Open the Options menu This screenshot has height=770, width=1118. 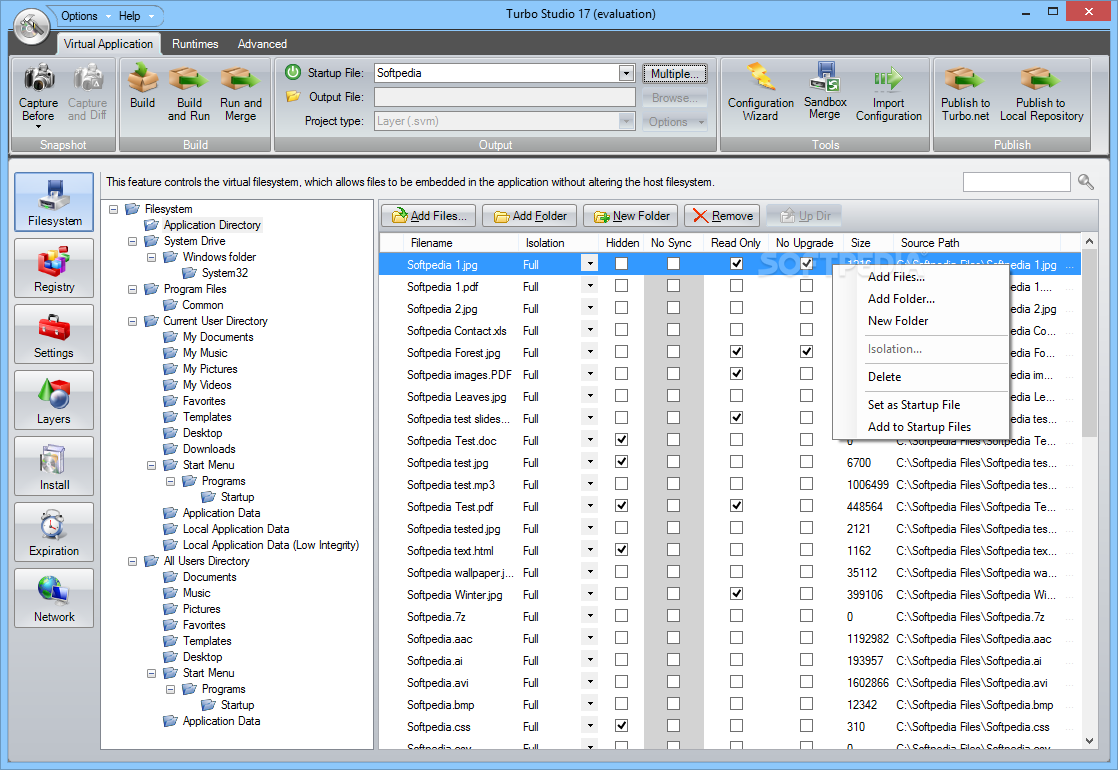85,16
